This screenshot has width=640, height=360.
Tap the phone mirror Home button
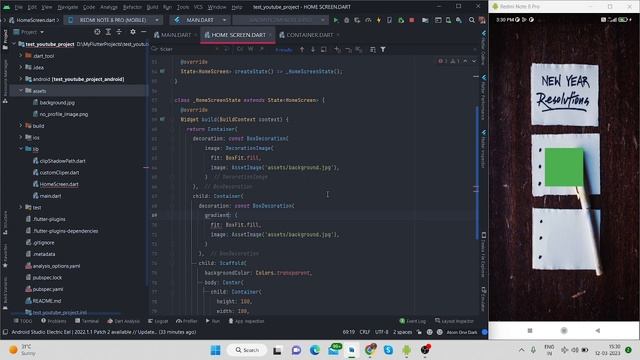(x=564, y=331)
